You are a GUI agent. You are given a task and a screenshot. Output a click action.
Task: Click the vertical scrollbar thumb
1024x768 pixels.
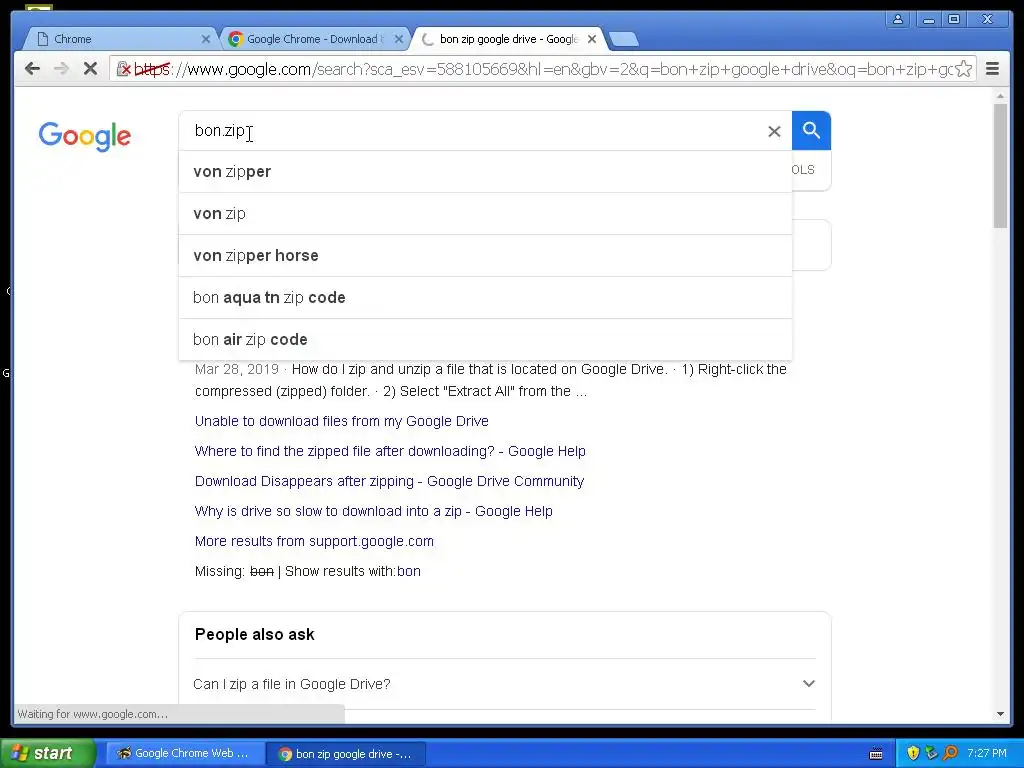[x=1000, y=166]
